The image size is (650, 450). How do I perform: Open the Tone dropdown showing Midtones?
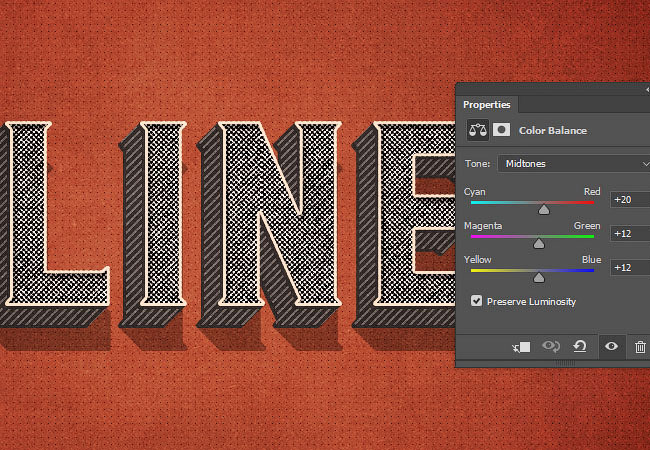[575, 164]
